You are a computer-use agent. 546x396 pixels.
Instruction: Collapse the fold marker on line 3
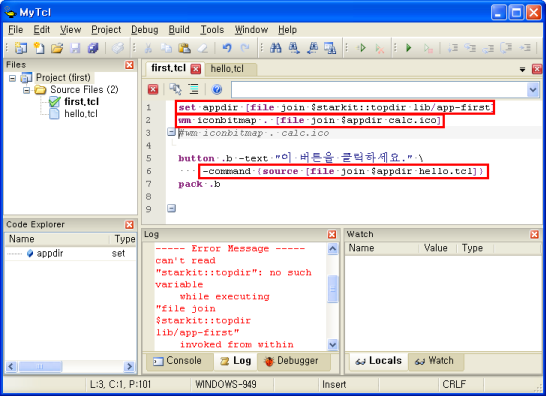(x=171, y=132)
